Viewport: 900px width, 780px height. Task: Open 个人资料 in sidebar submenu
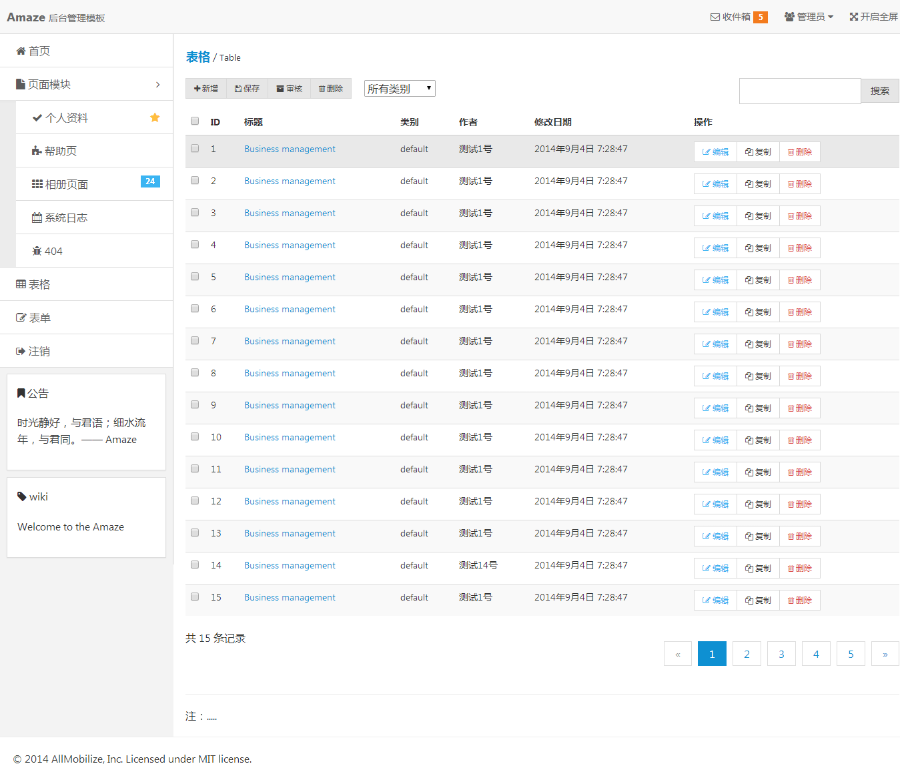tap(94, 118)
